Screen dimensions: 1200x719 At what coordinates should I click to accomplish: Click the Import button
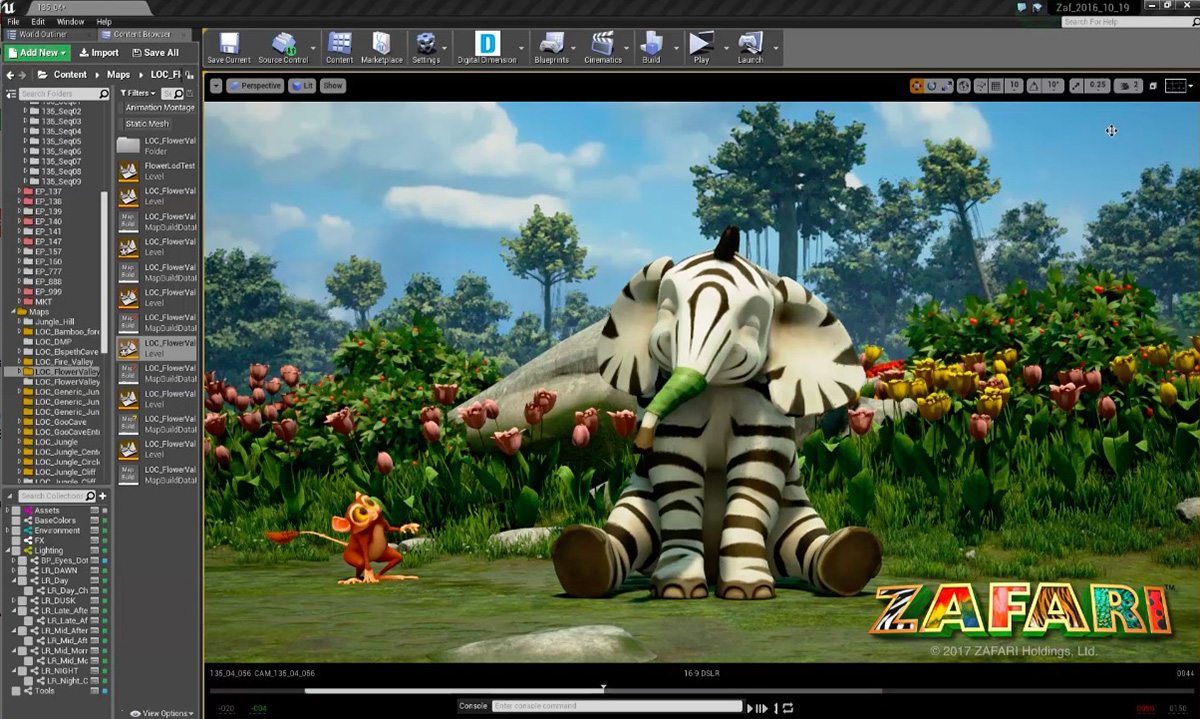tap(99, 53)
